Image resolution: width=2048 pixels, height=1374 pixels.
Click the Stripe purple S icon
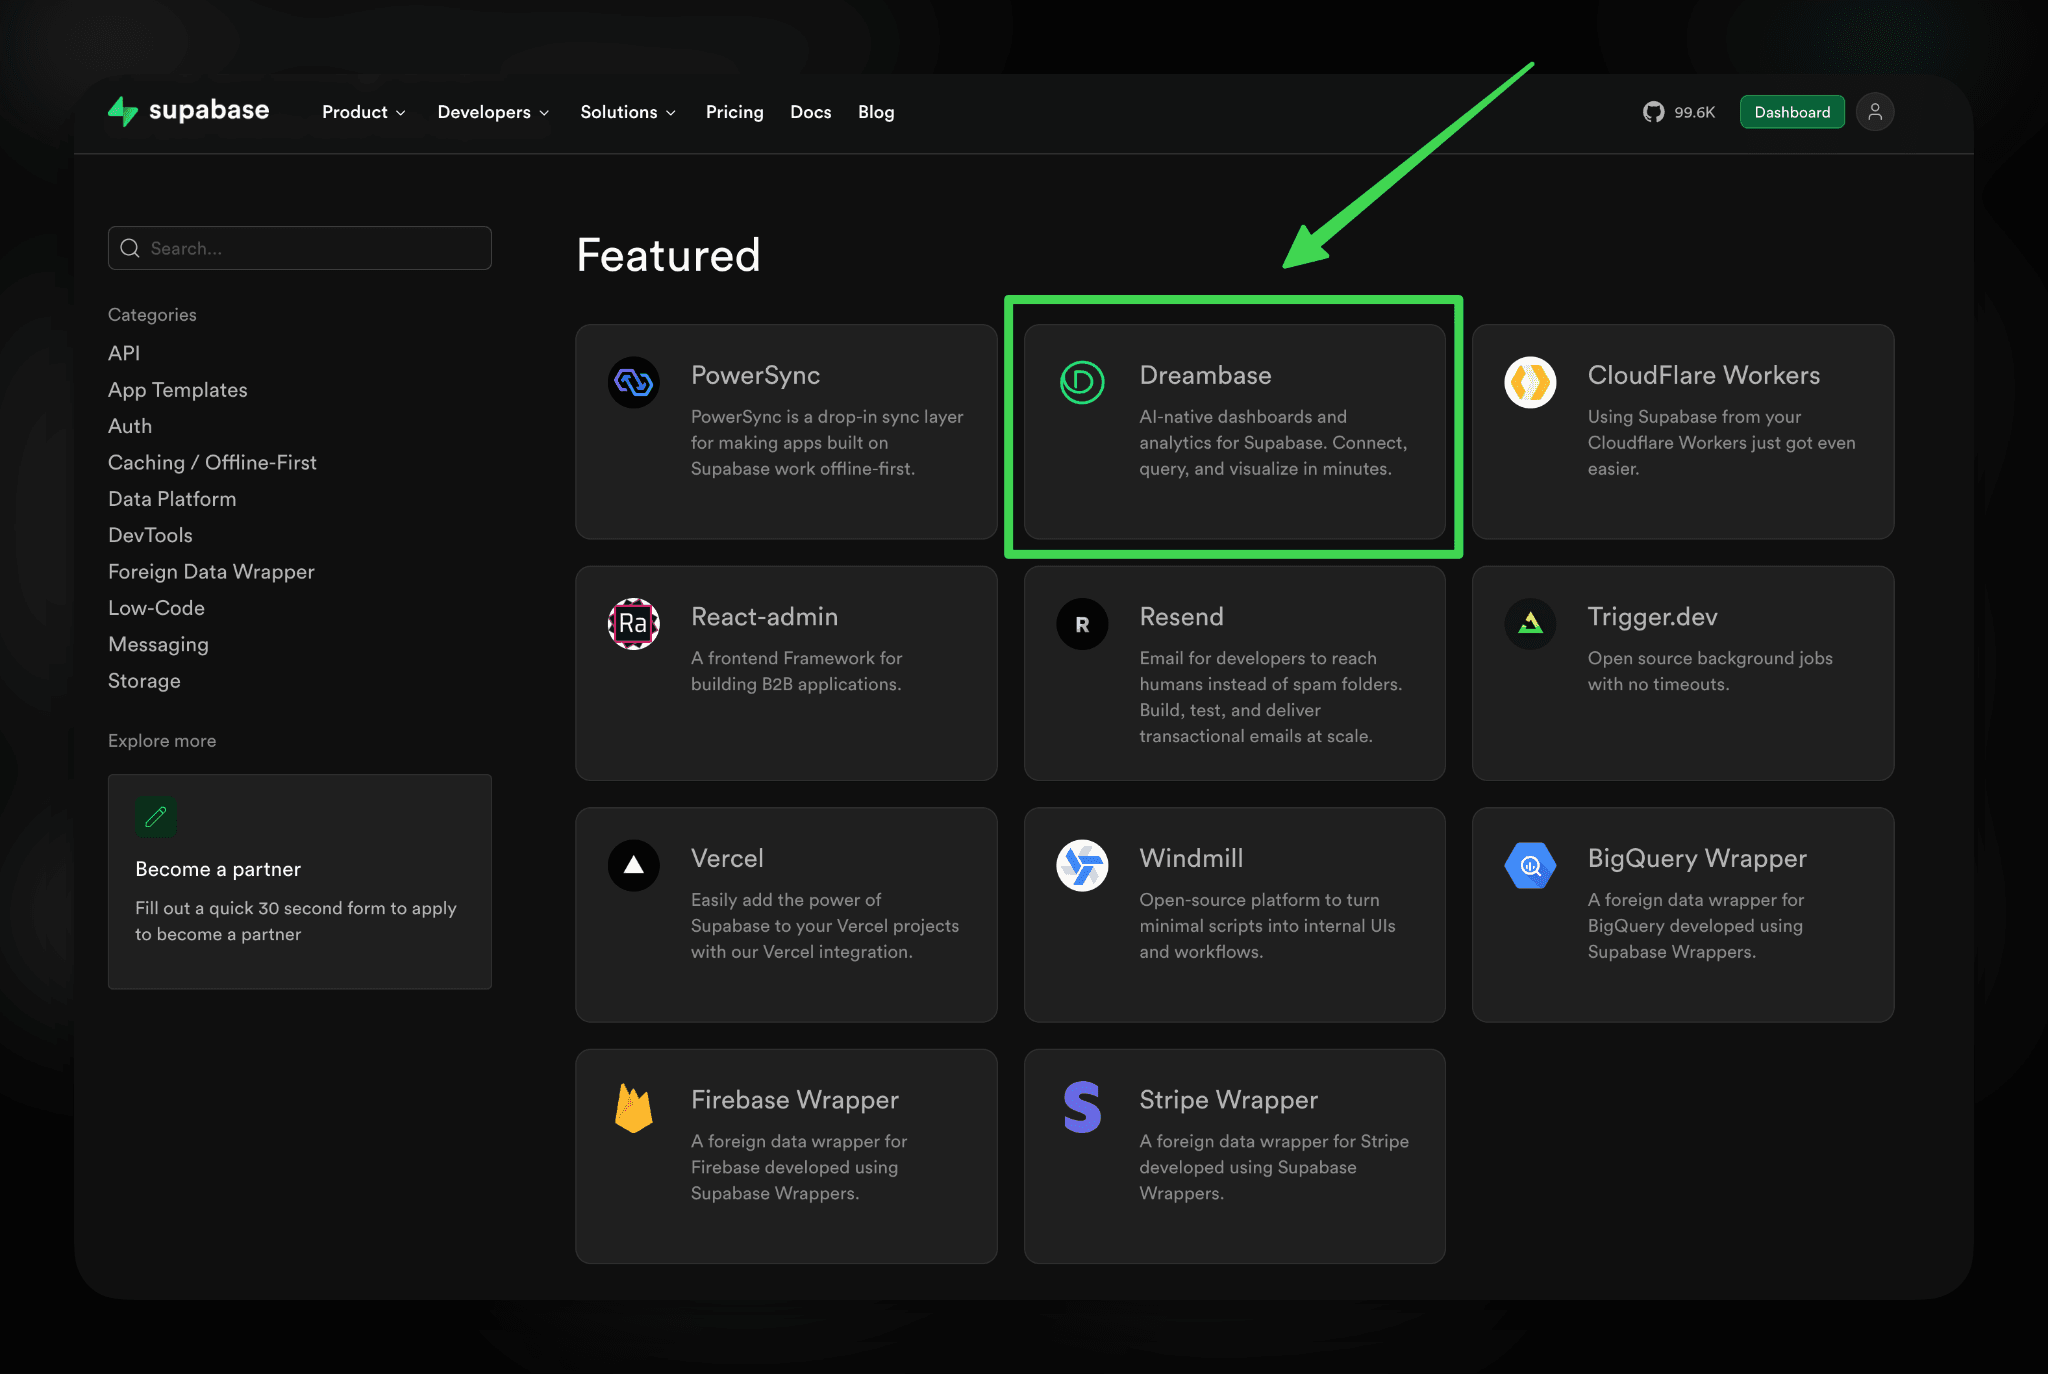[1081, 1107]
